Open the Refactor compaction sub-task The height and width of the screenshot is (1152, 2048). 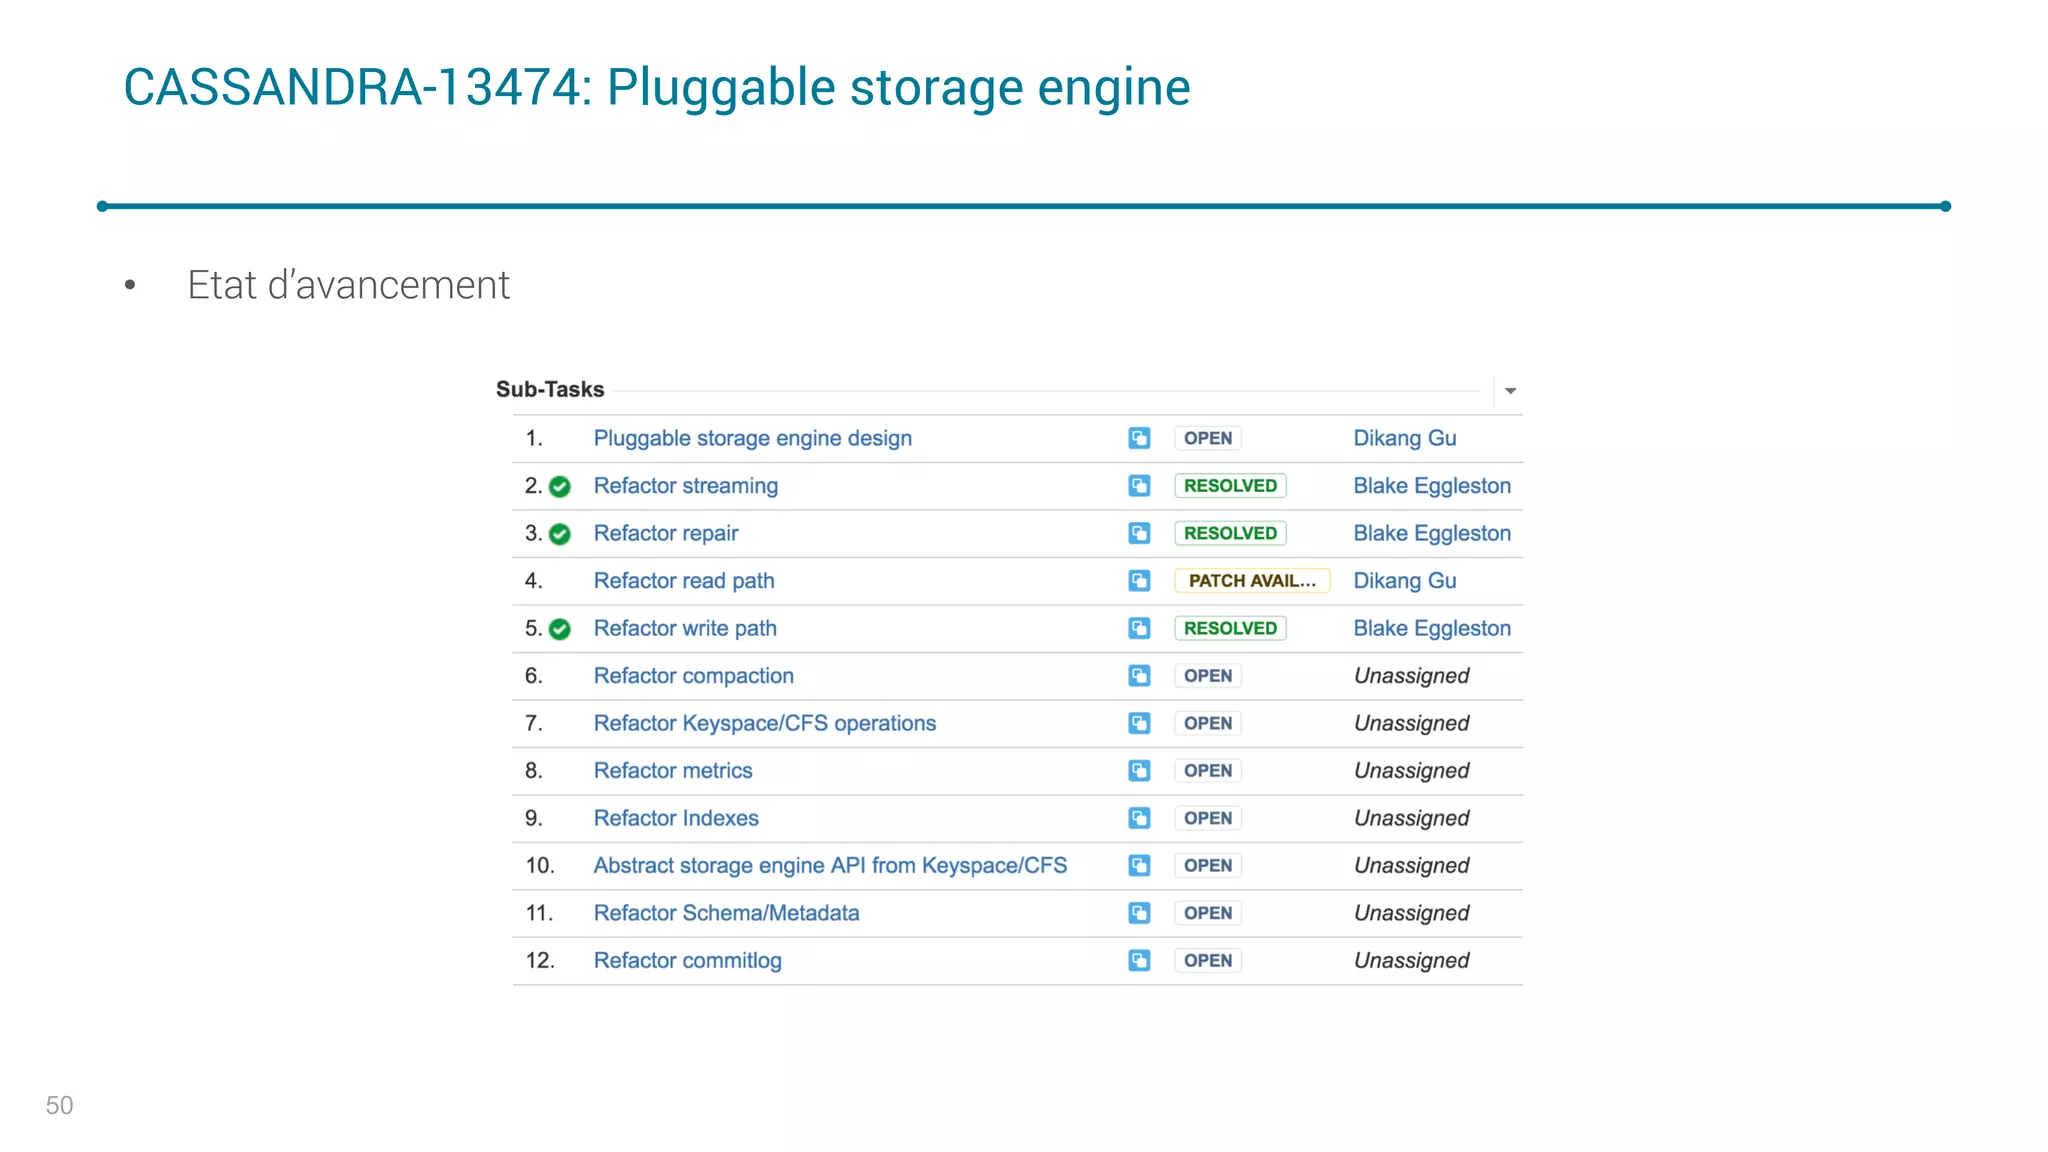(x=693, y=676)
